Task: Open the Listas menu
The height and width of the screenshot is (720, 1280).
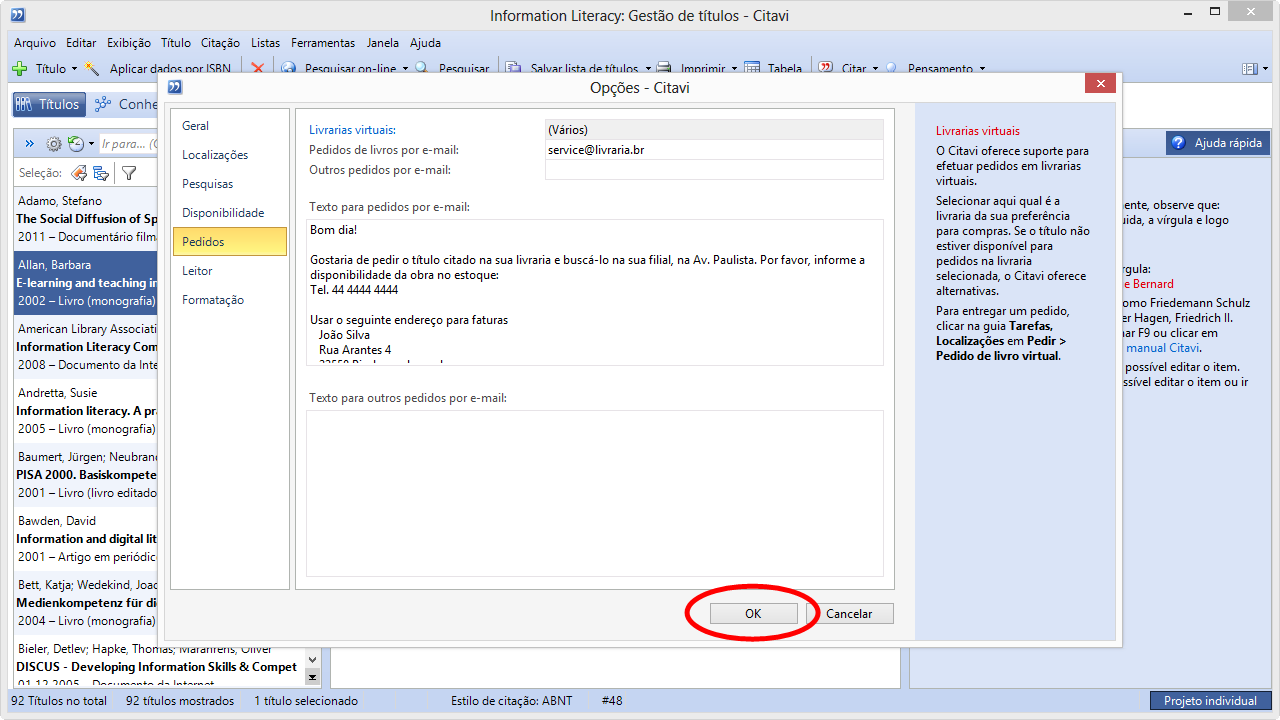Action: click(266, 43)
